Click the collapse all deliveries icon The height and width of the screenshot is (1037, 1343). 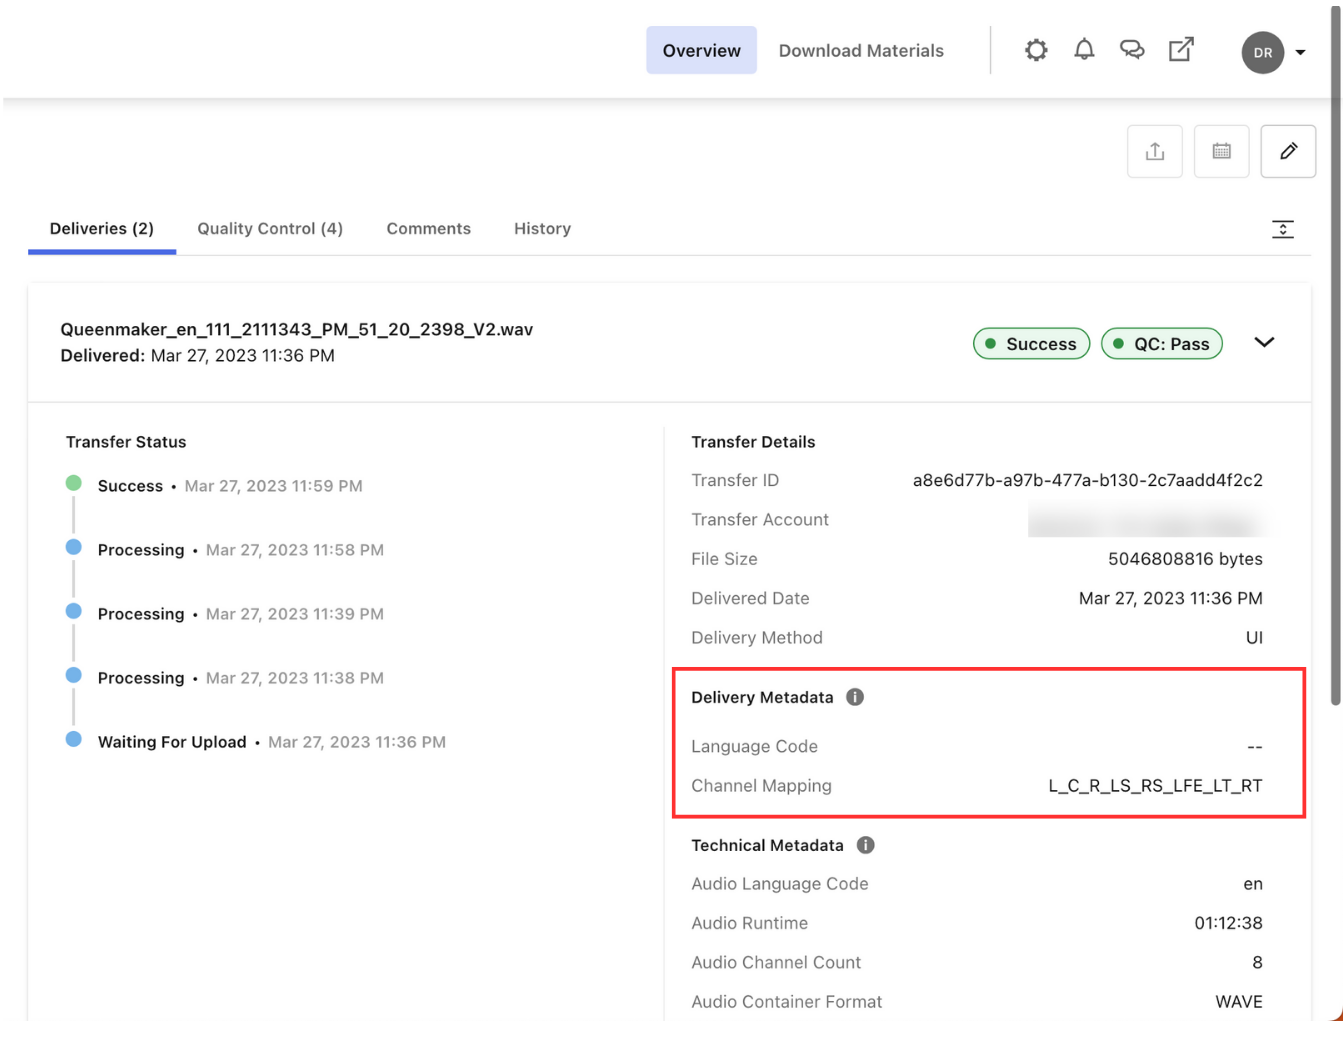(x=1283, y=229)
